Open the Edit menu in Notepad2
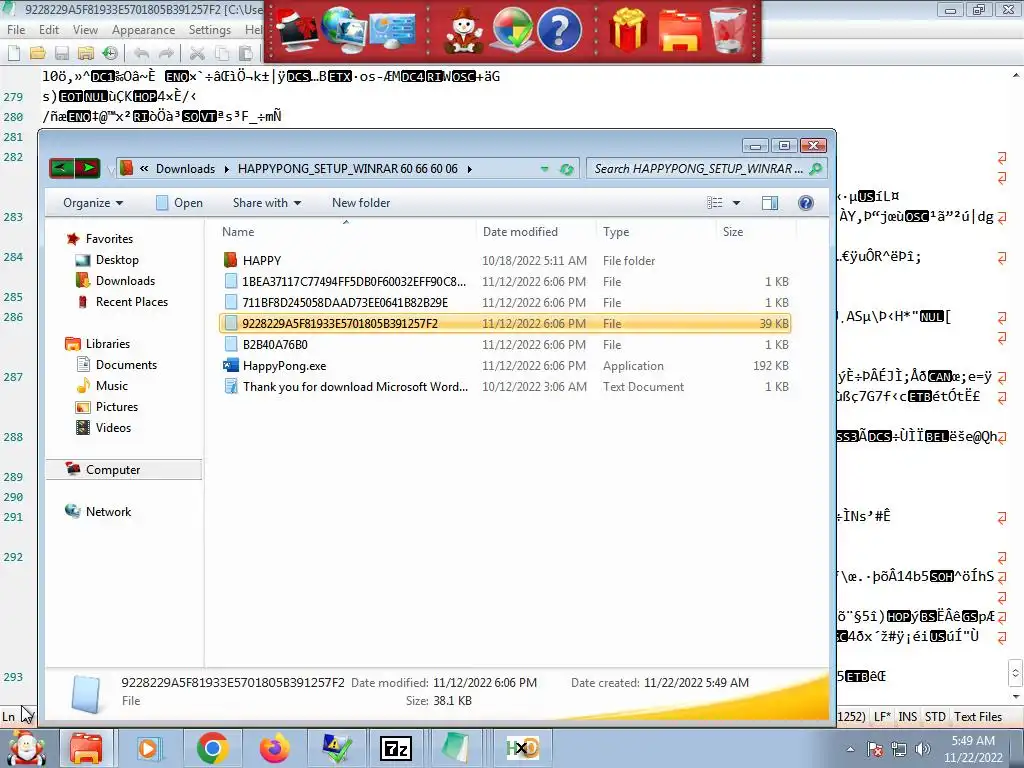Viewport: 1024px width, 768px height. (48, 30)
